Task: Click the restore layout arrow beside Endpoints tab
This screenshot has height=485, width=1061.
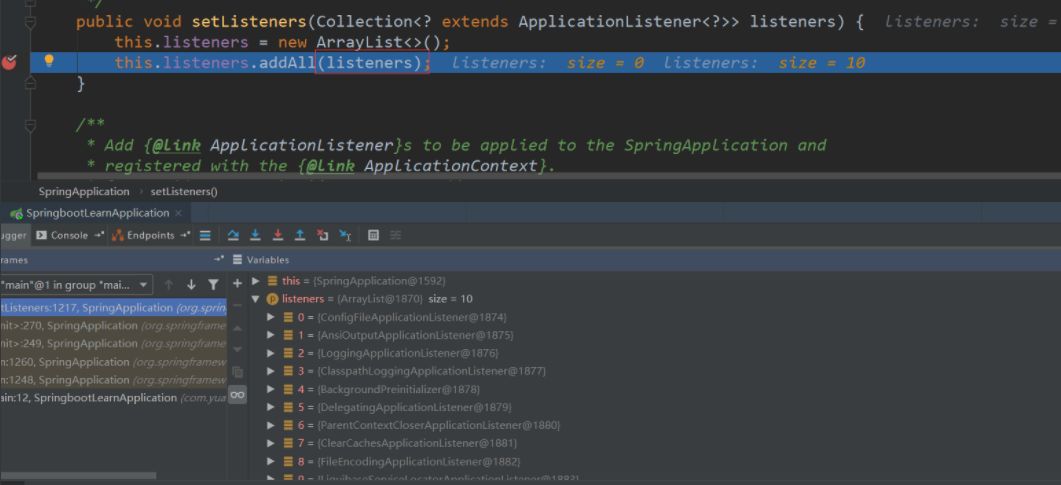Action: pyautogui.click(x=184, y=235)
